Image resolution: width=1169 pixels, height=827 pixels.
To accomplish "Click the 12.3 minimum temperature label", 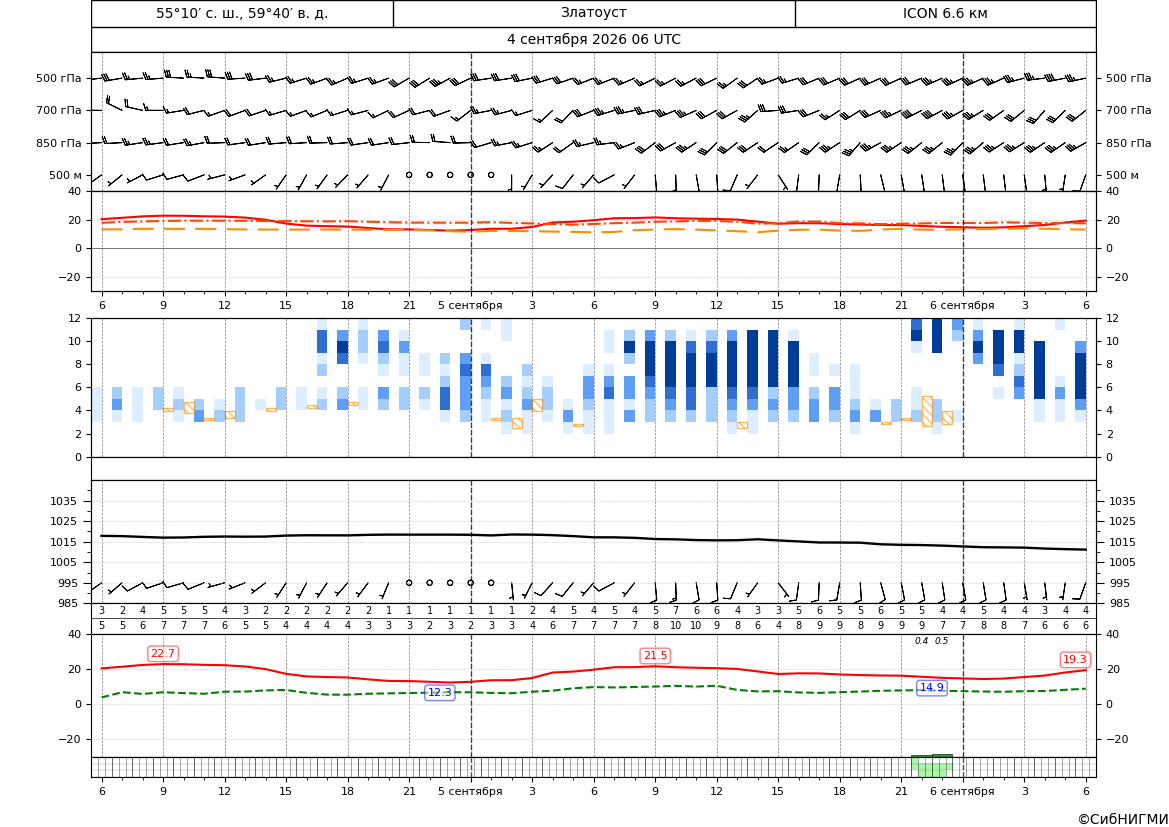I will [x=439, y=692].
